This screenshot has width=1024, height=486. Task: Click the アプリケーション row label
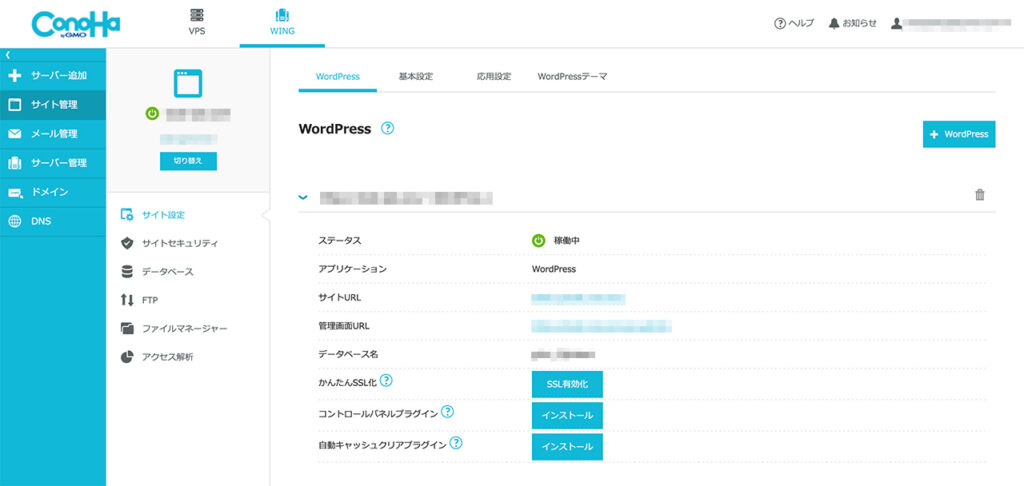coord(353,268)
